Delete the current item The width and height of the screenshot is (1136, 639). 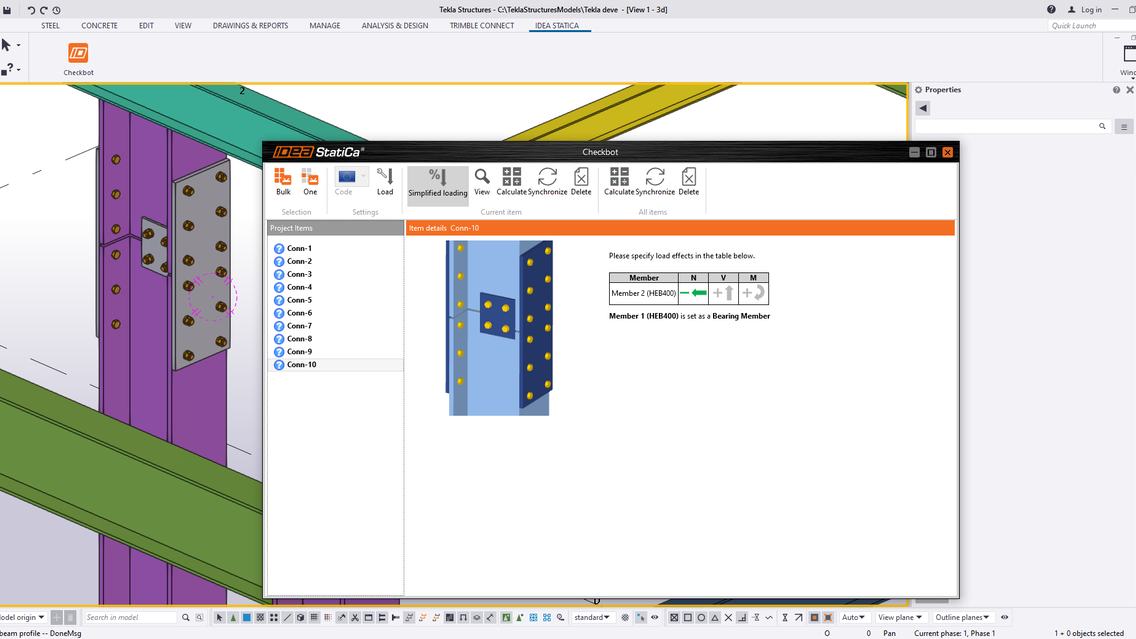point(581,182)
